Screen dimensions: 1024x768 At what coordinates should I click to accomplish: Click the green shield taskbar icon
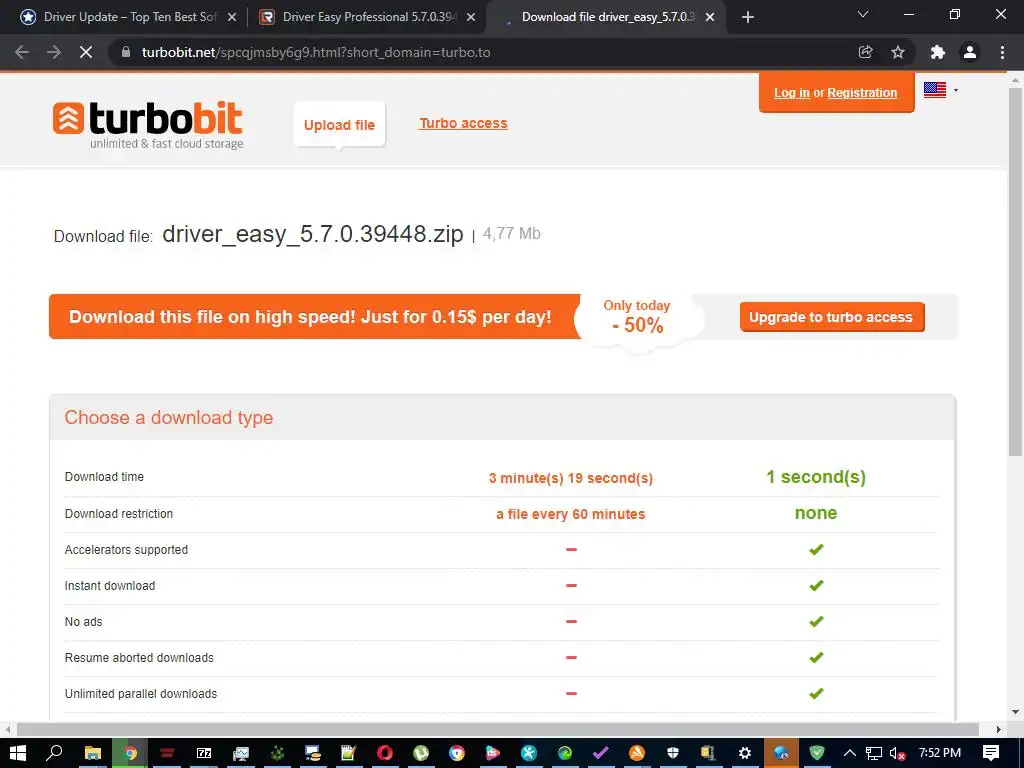coord(817,753)
